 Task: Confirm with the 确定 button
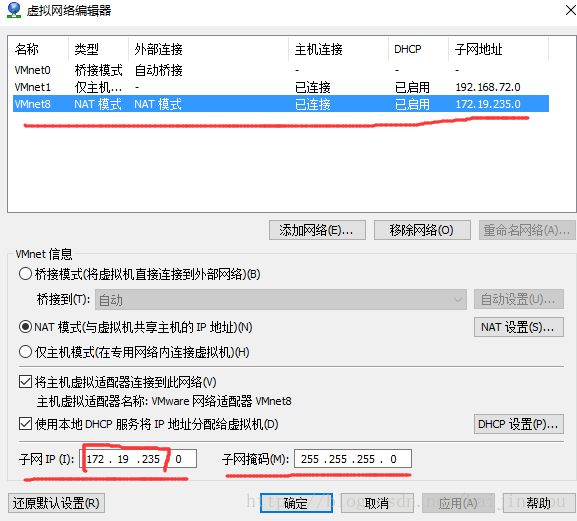coord(296,503)
